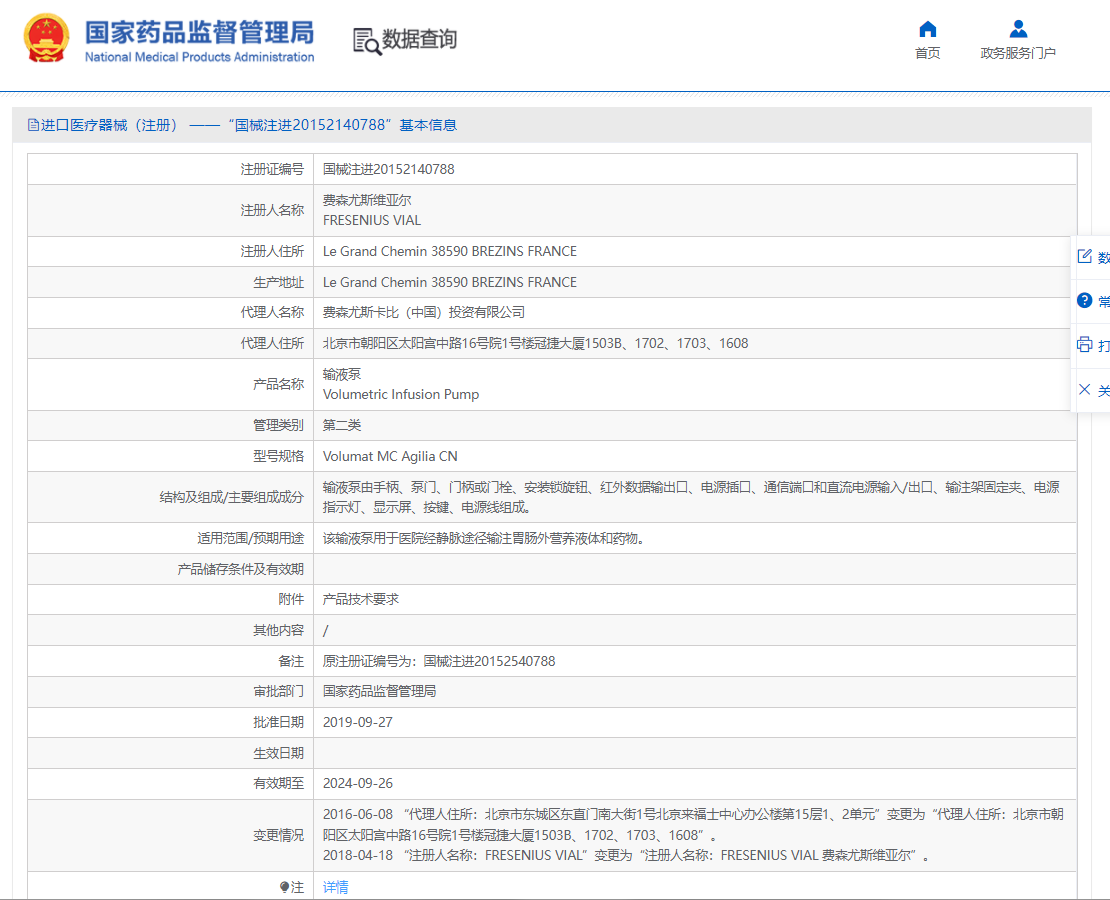The width and height of the screenshot is (1110, 900).
Task: Click attachment value 产品技术要求
Action: (x=361, y=599)
